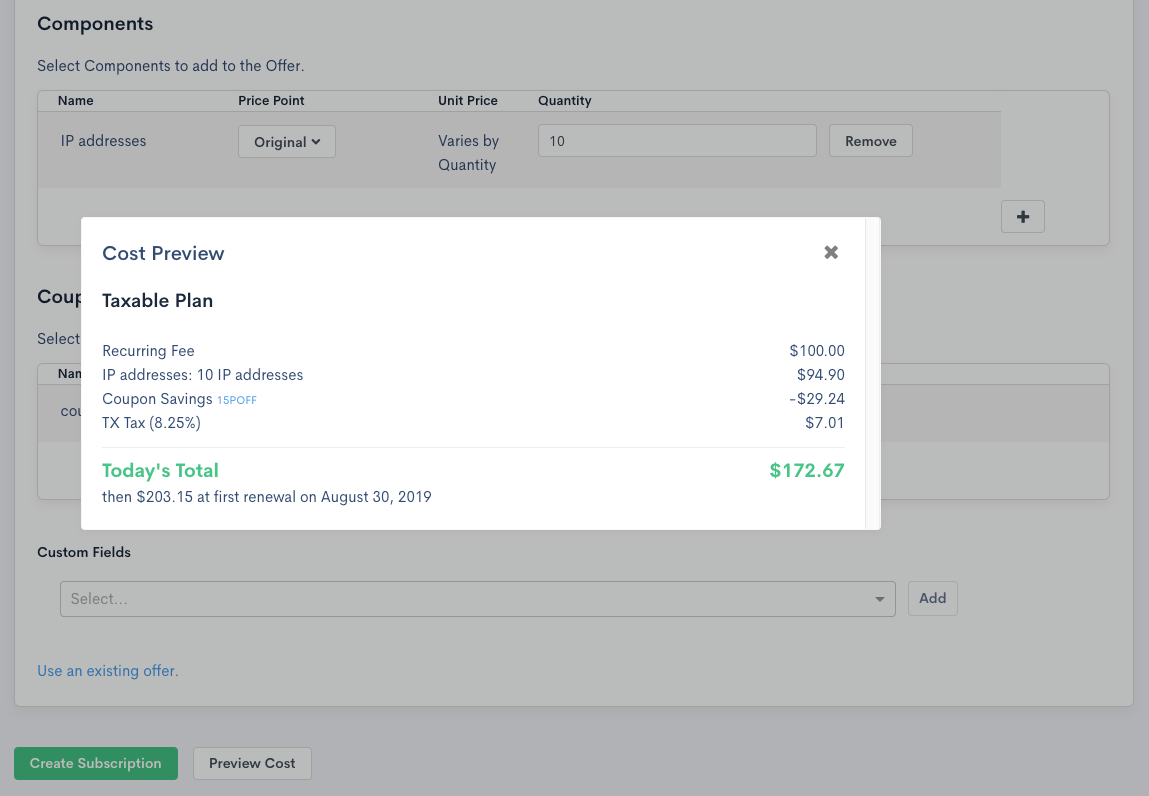Click the Today's Total label
Screen dimensions: 1149x796
pyautogui.click(x=160, y=471)
